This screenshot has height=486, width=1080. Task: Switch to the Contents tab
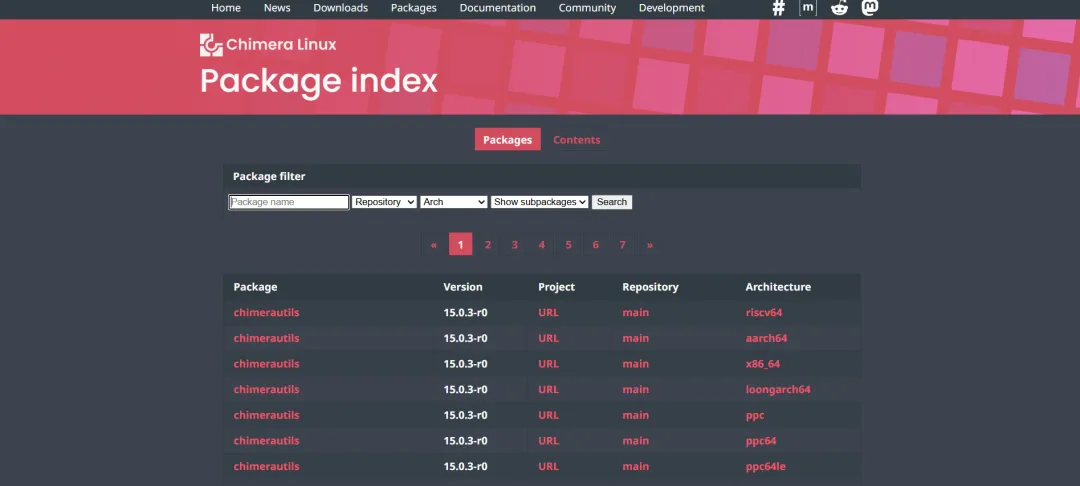577,140
